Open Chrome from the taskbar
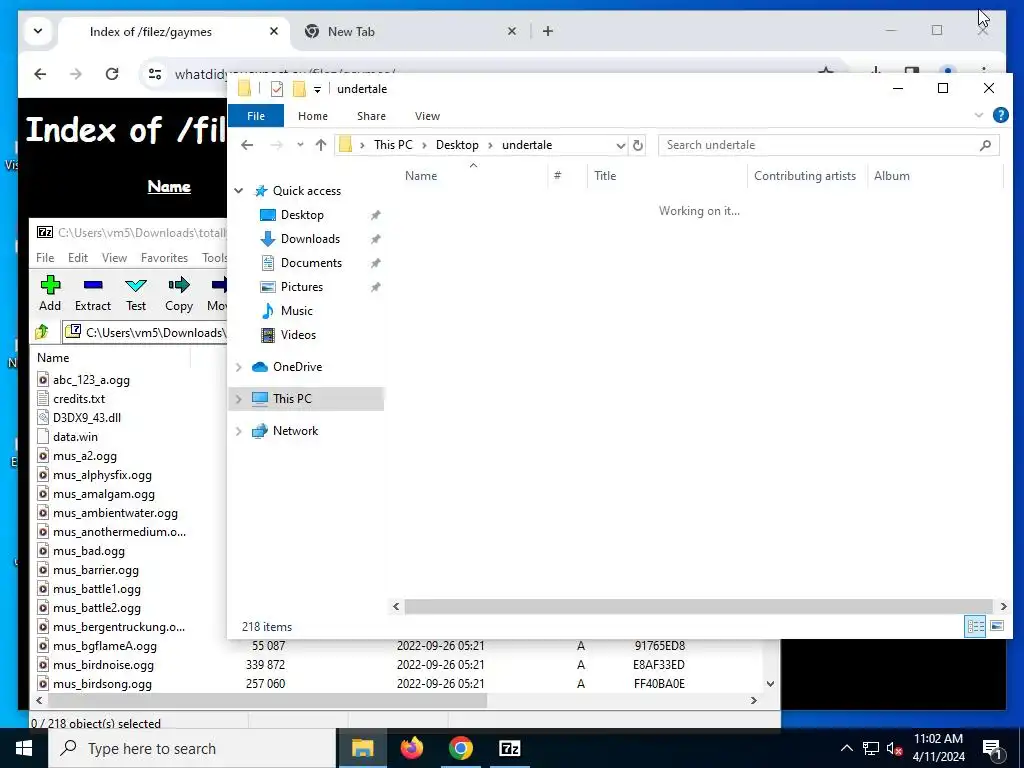This screenshot has width=1024, height=768. (460, 748)
